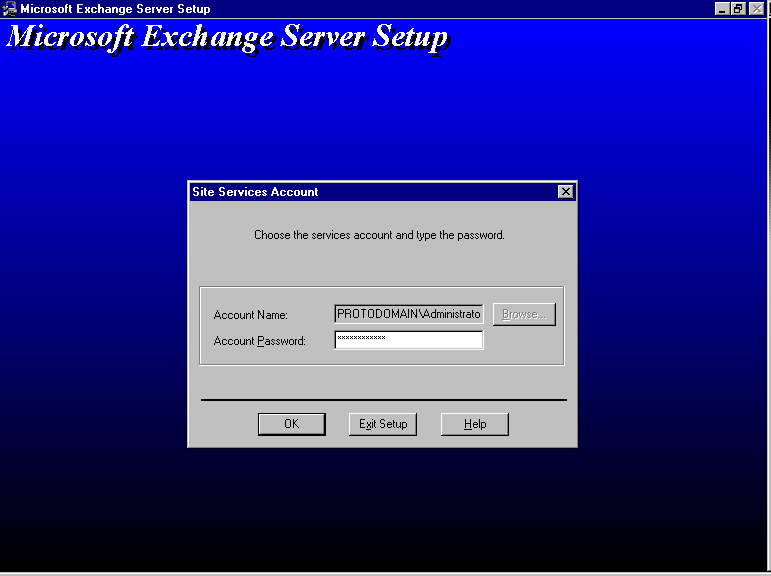Focus the Account Name input field
The image size is (771, 576).
tap(409, 314)
